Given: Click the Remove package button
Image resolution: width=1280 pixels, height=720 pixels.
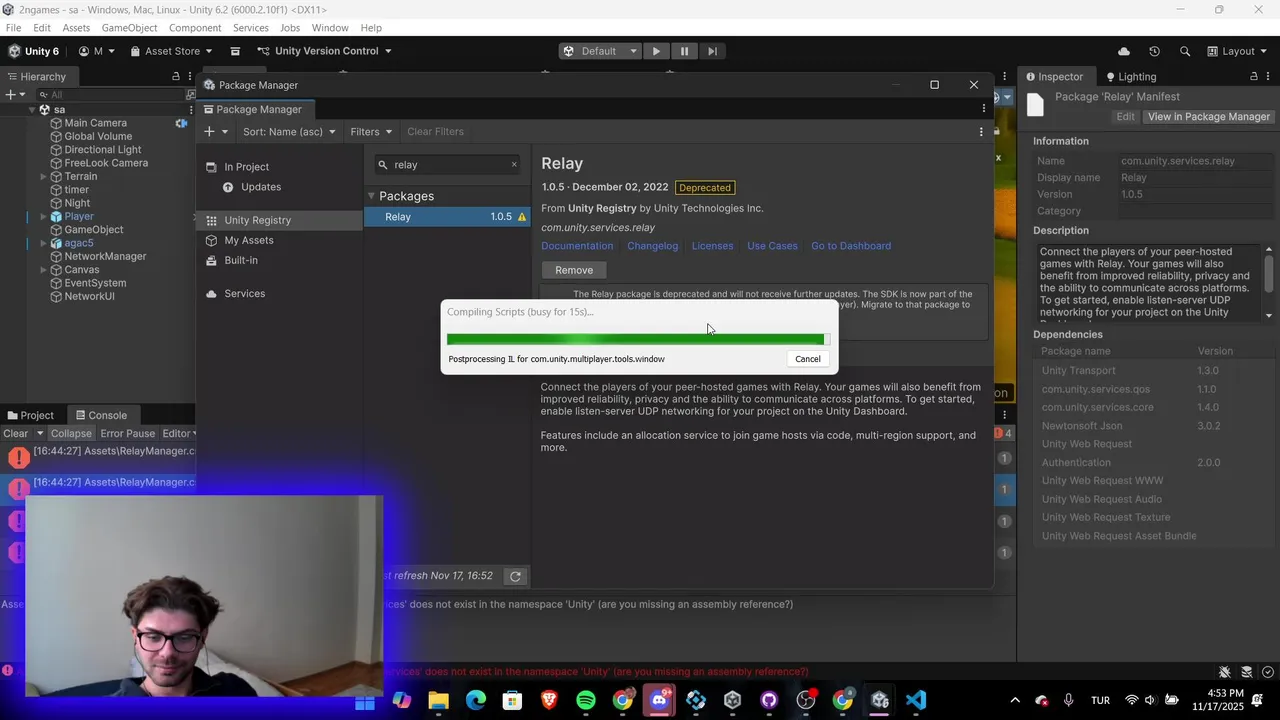Looking at the screenshot, I should 574,270.
